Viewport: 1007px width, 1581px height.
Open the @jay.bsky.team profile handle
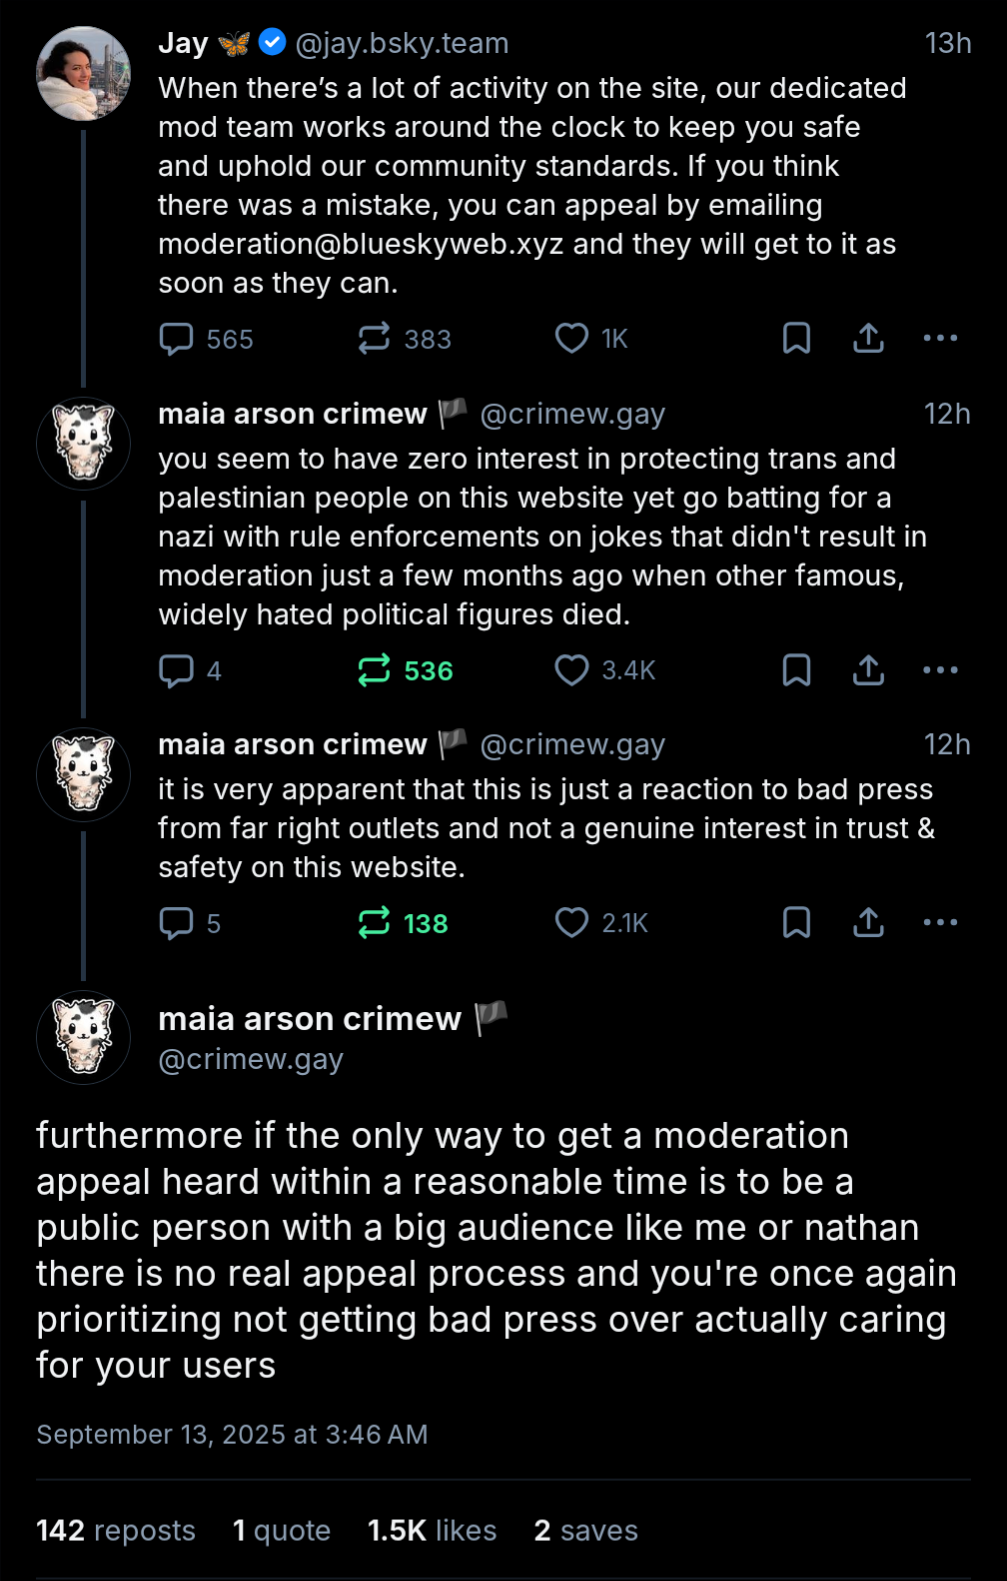coord(402,43)
